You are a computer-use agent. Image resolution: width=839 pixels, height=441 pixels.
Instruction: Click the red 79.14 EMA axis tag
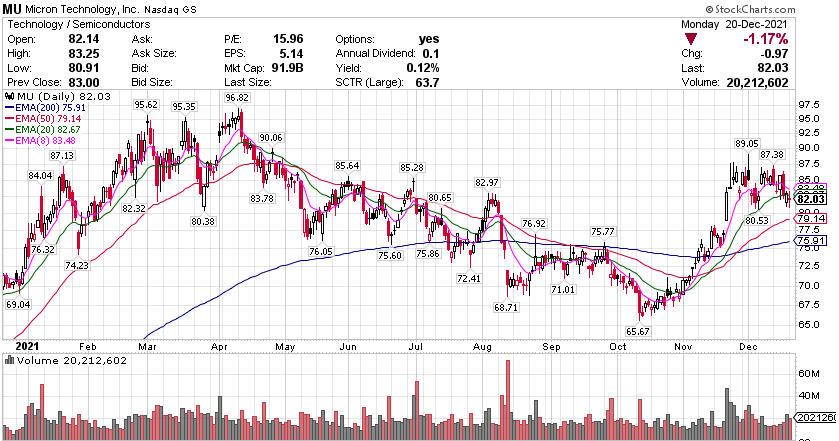[812, 218]
